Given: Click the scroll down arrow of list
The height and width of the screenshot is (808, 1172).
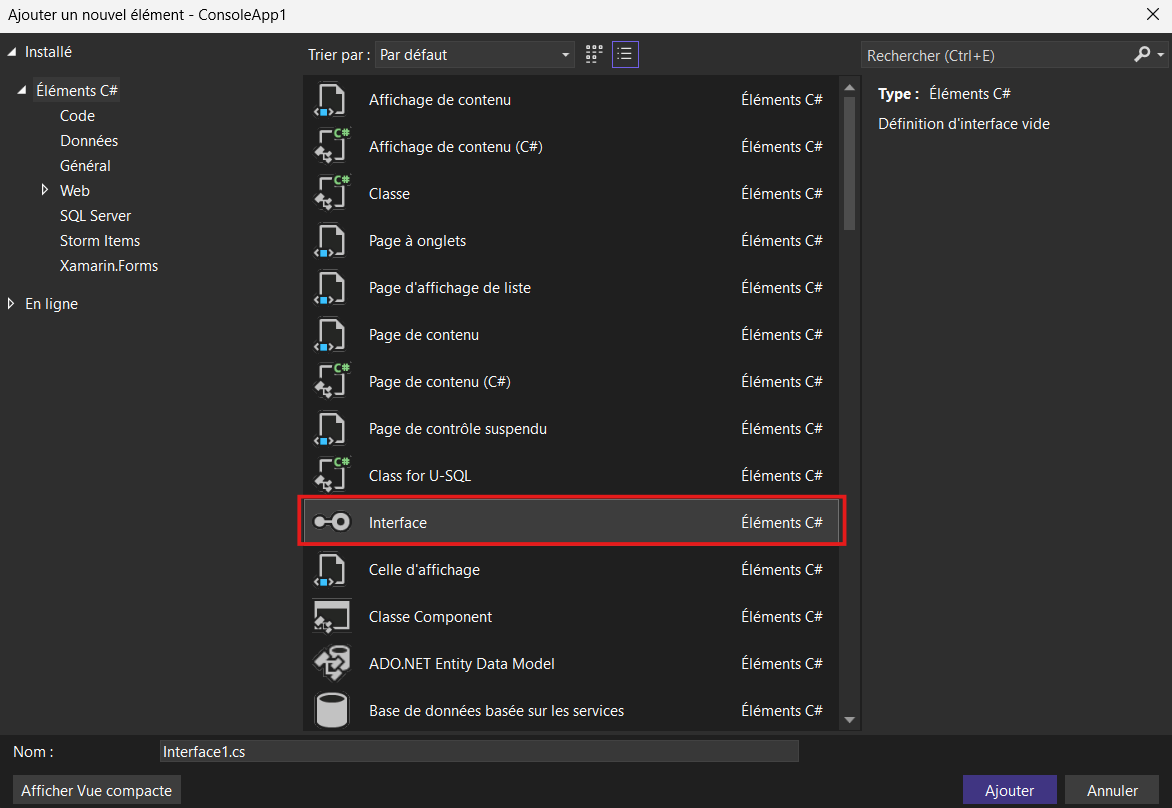Looking at the screenshot, I should [849, 720].
